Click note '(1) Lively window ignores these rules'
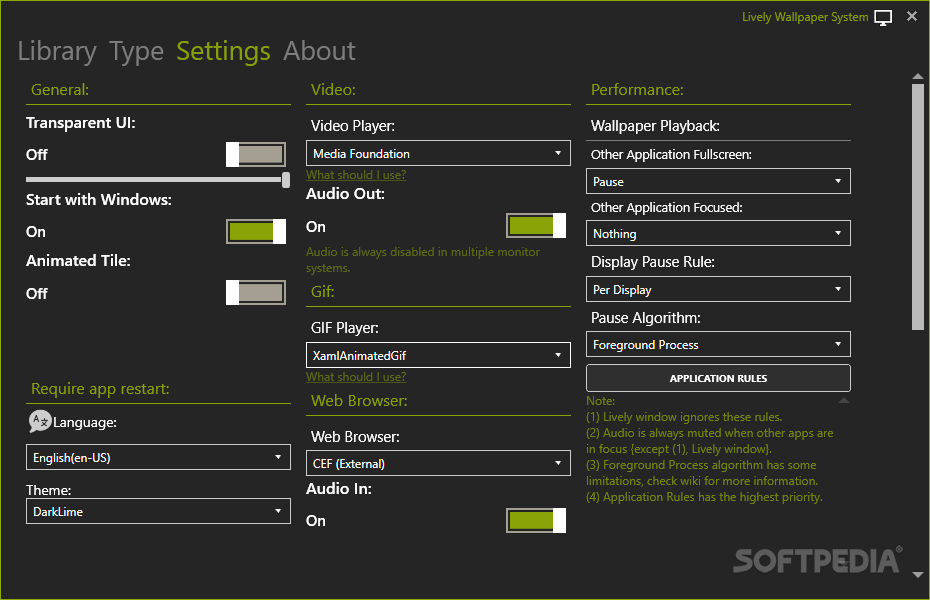Screen dimensions: 930x600 coord(684,417)
